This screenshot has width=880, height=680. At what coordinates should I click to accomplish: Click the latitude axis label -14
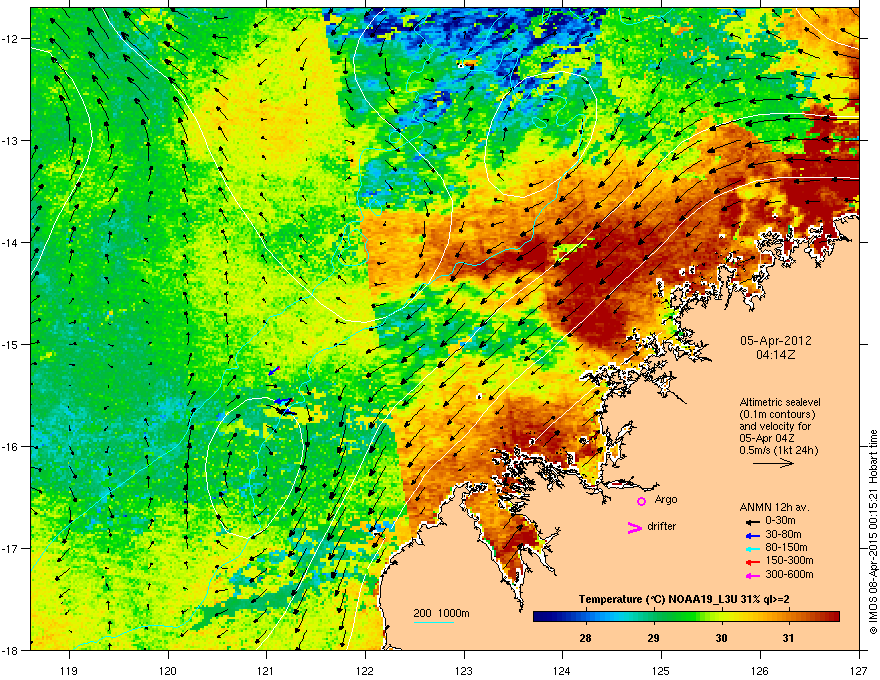click(11, 242)
